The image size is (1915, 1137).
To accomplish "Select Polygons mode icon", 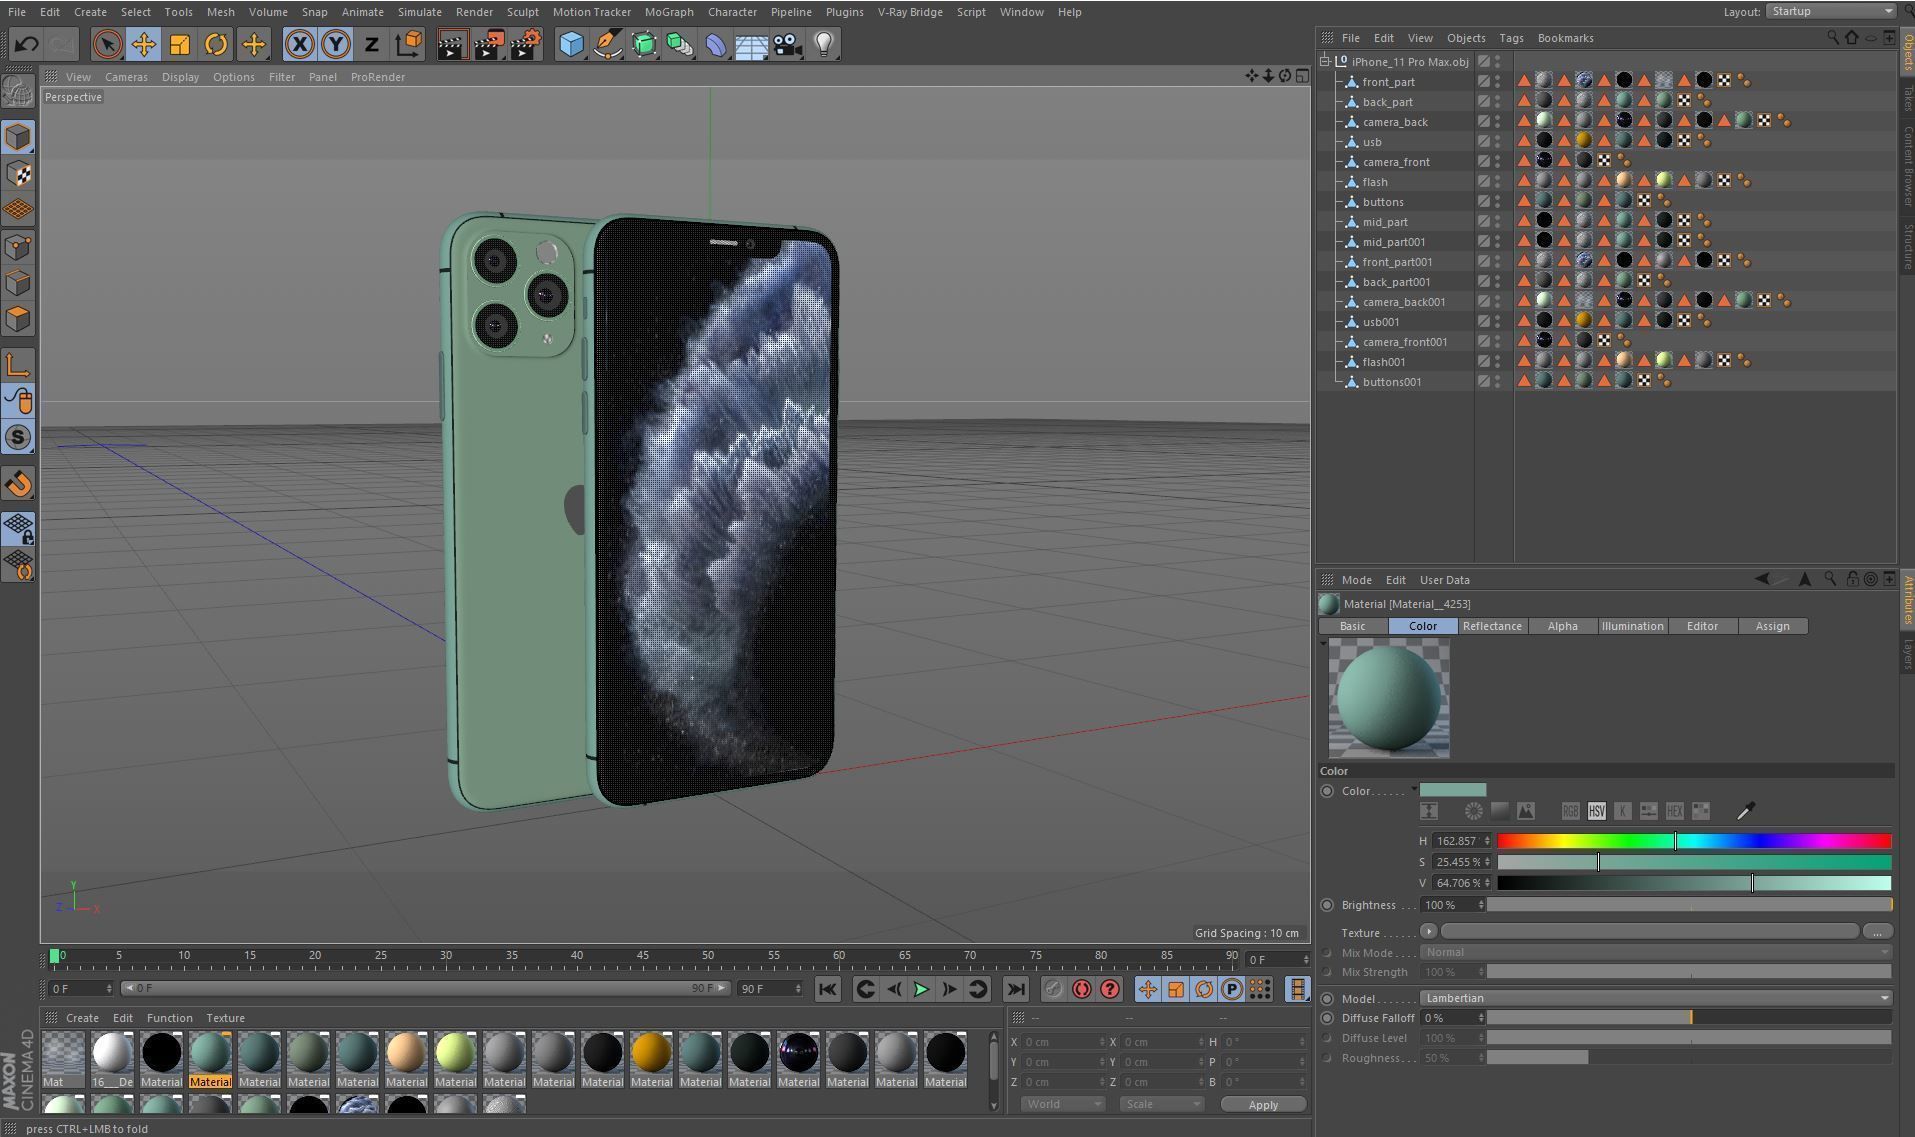I will coord(18,320).
